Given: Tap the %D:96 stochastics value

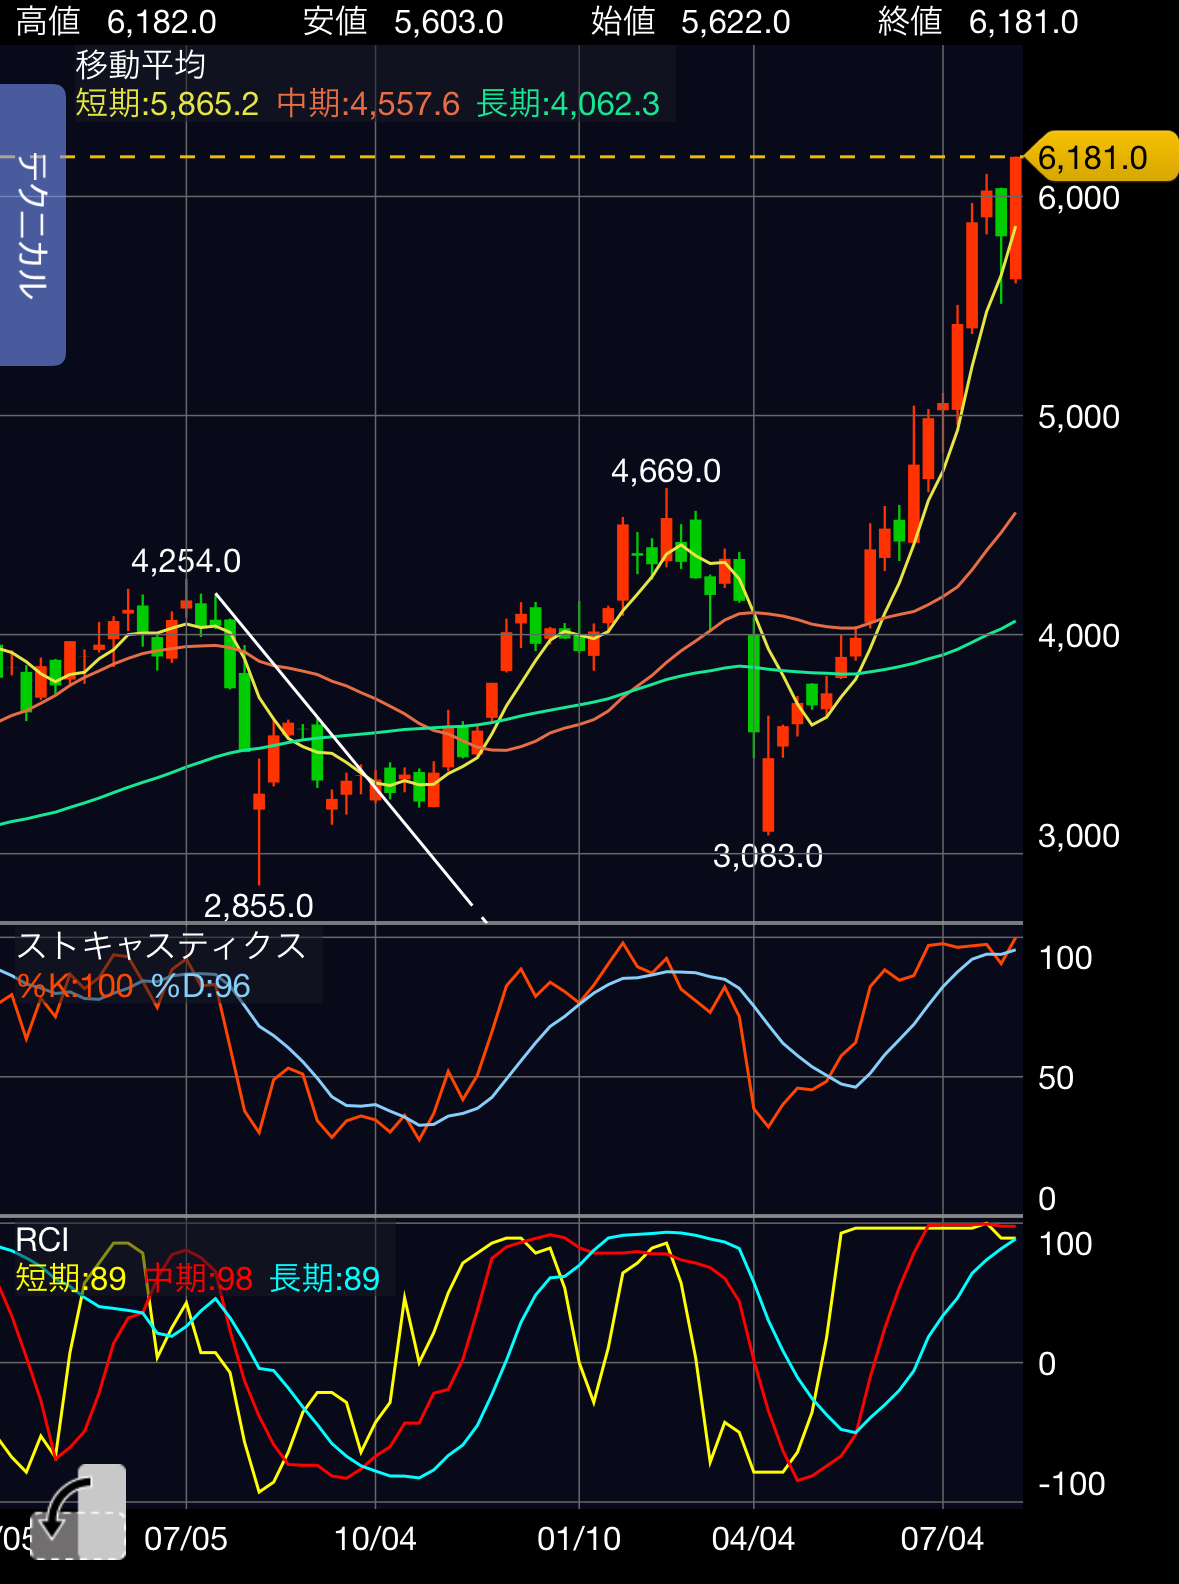Looking at the screenshot, I should click(201, 986).
